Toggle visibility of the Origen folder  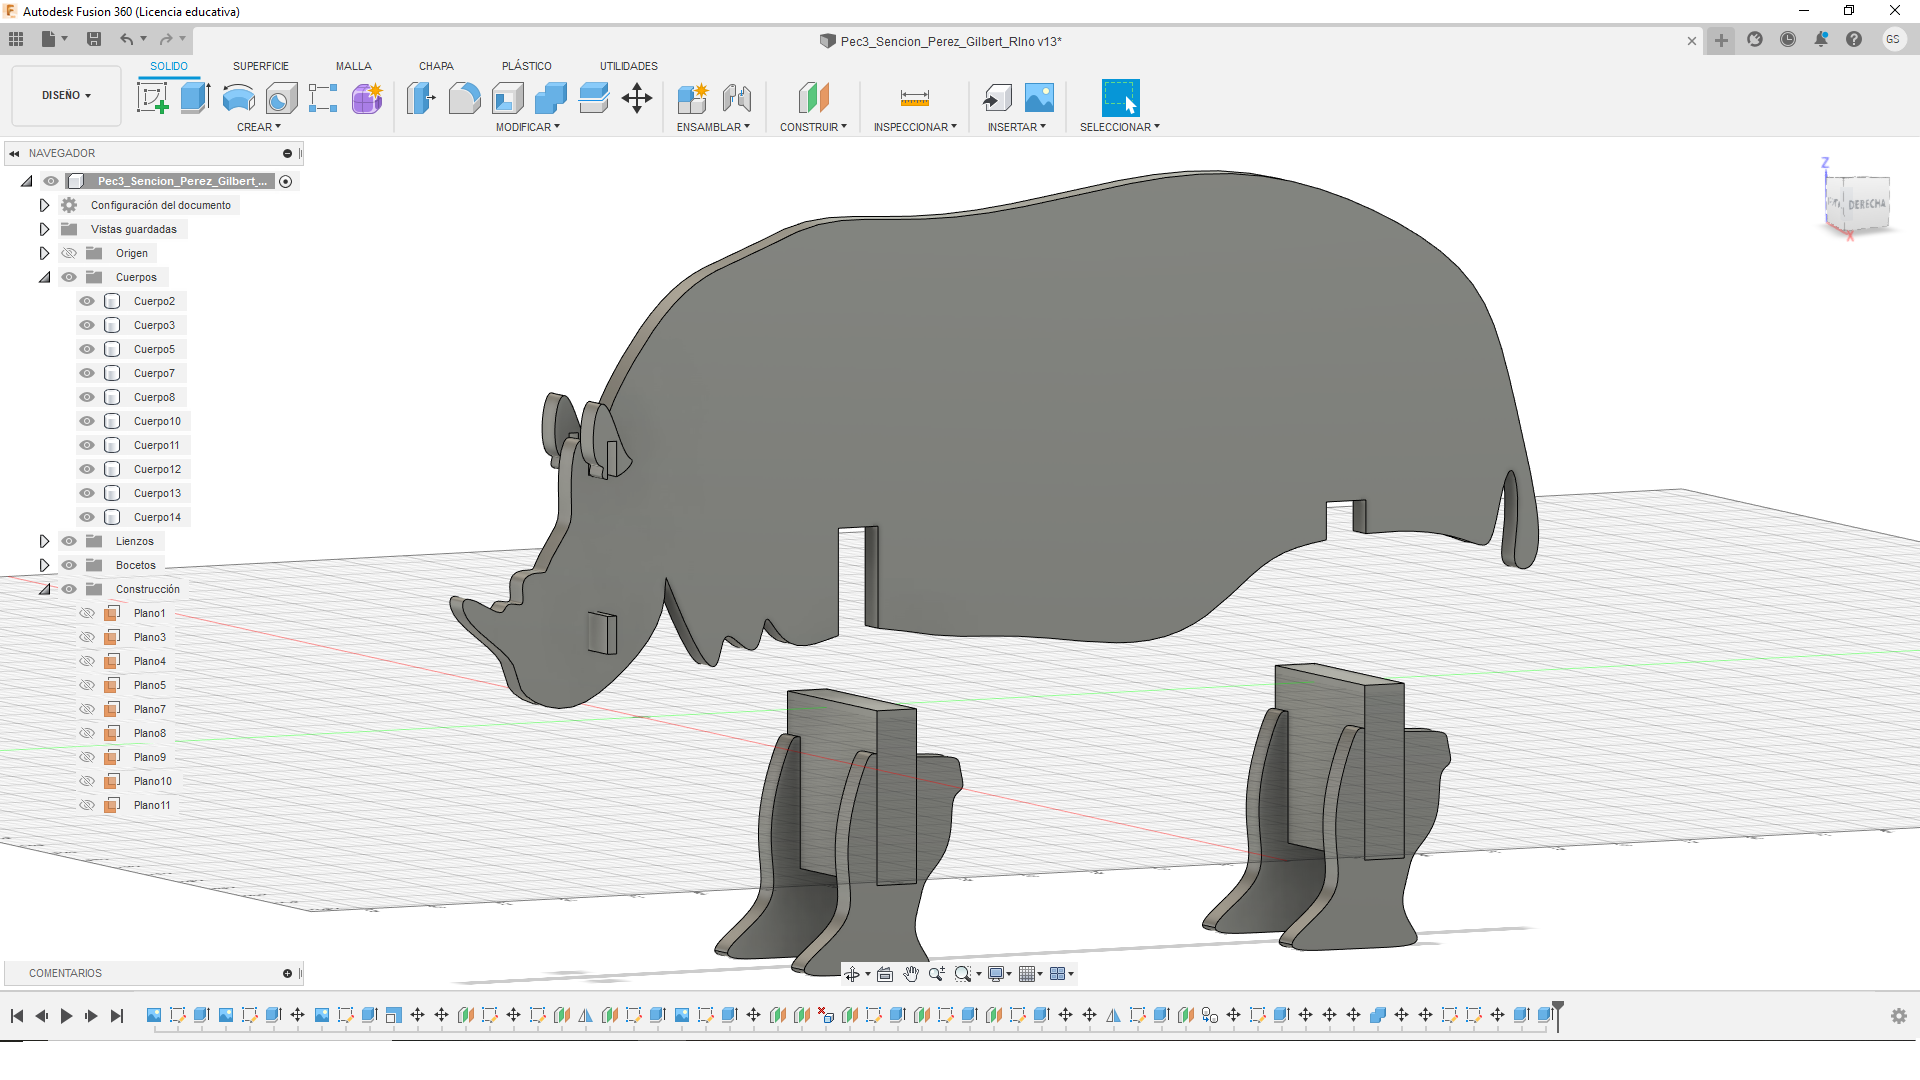coord(69,253)
